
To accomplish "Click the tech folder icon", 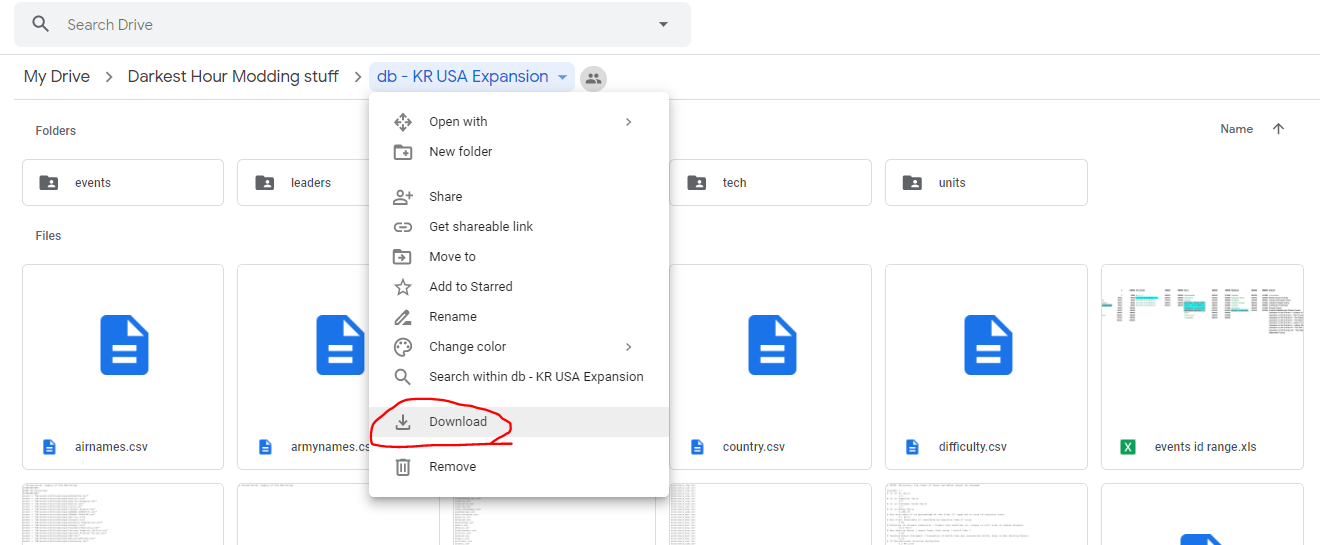I will tap(696, 183).
